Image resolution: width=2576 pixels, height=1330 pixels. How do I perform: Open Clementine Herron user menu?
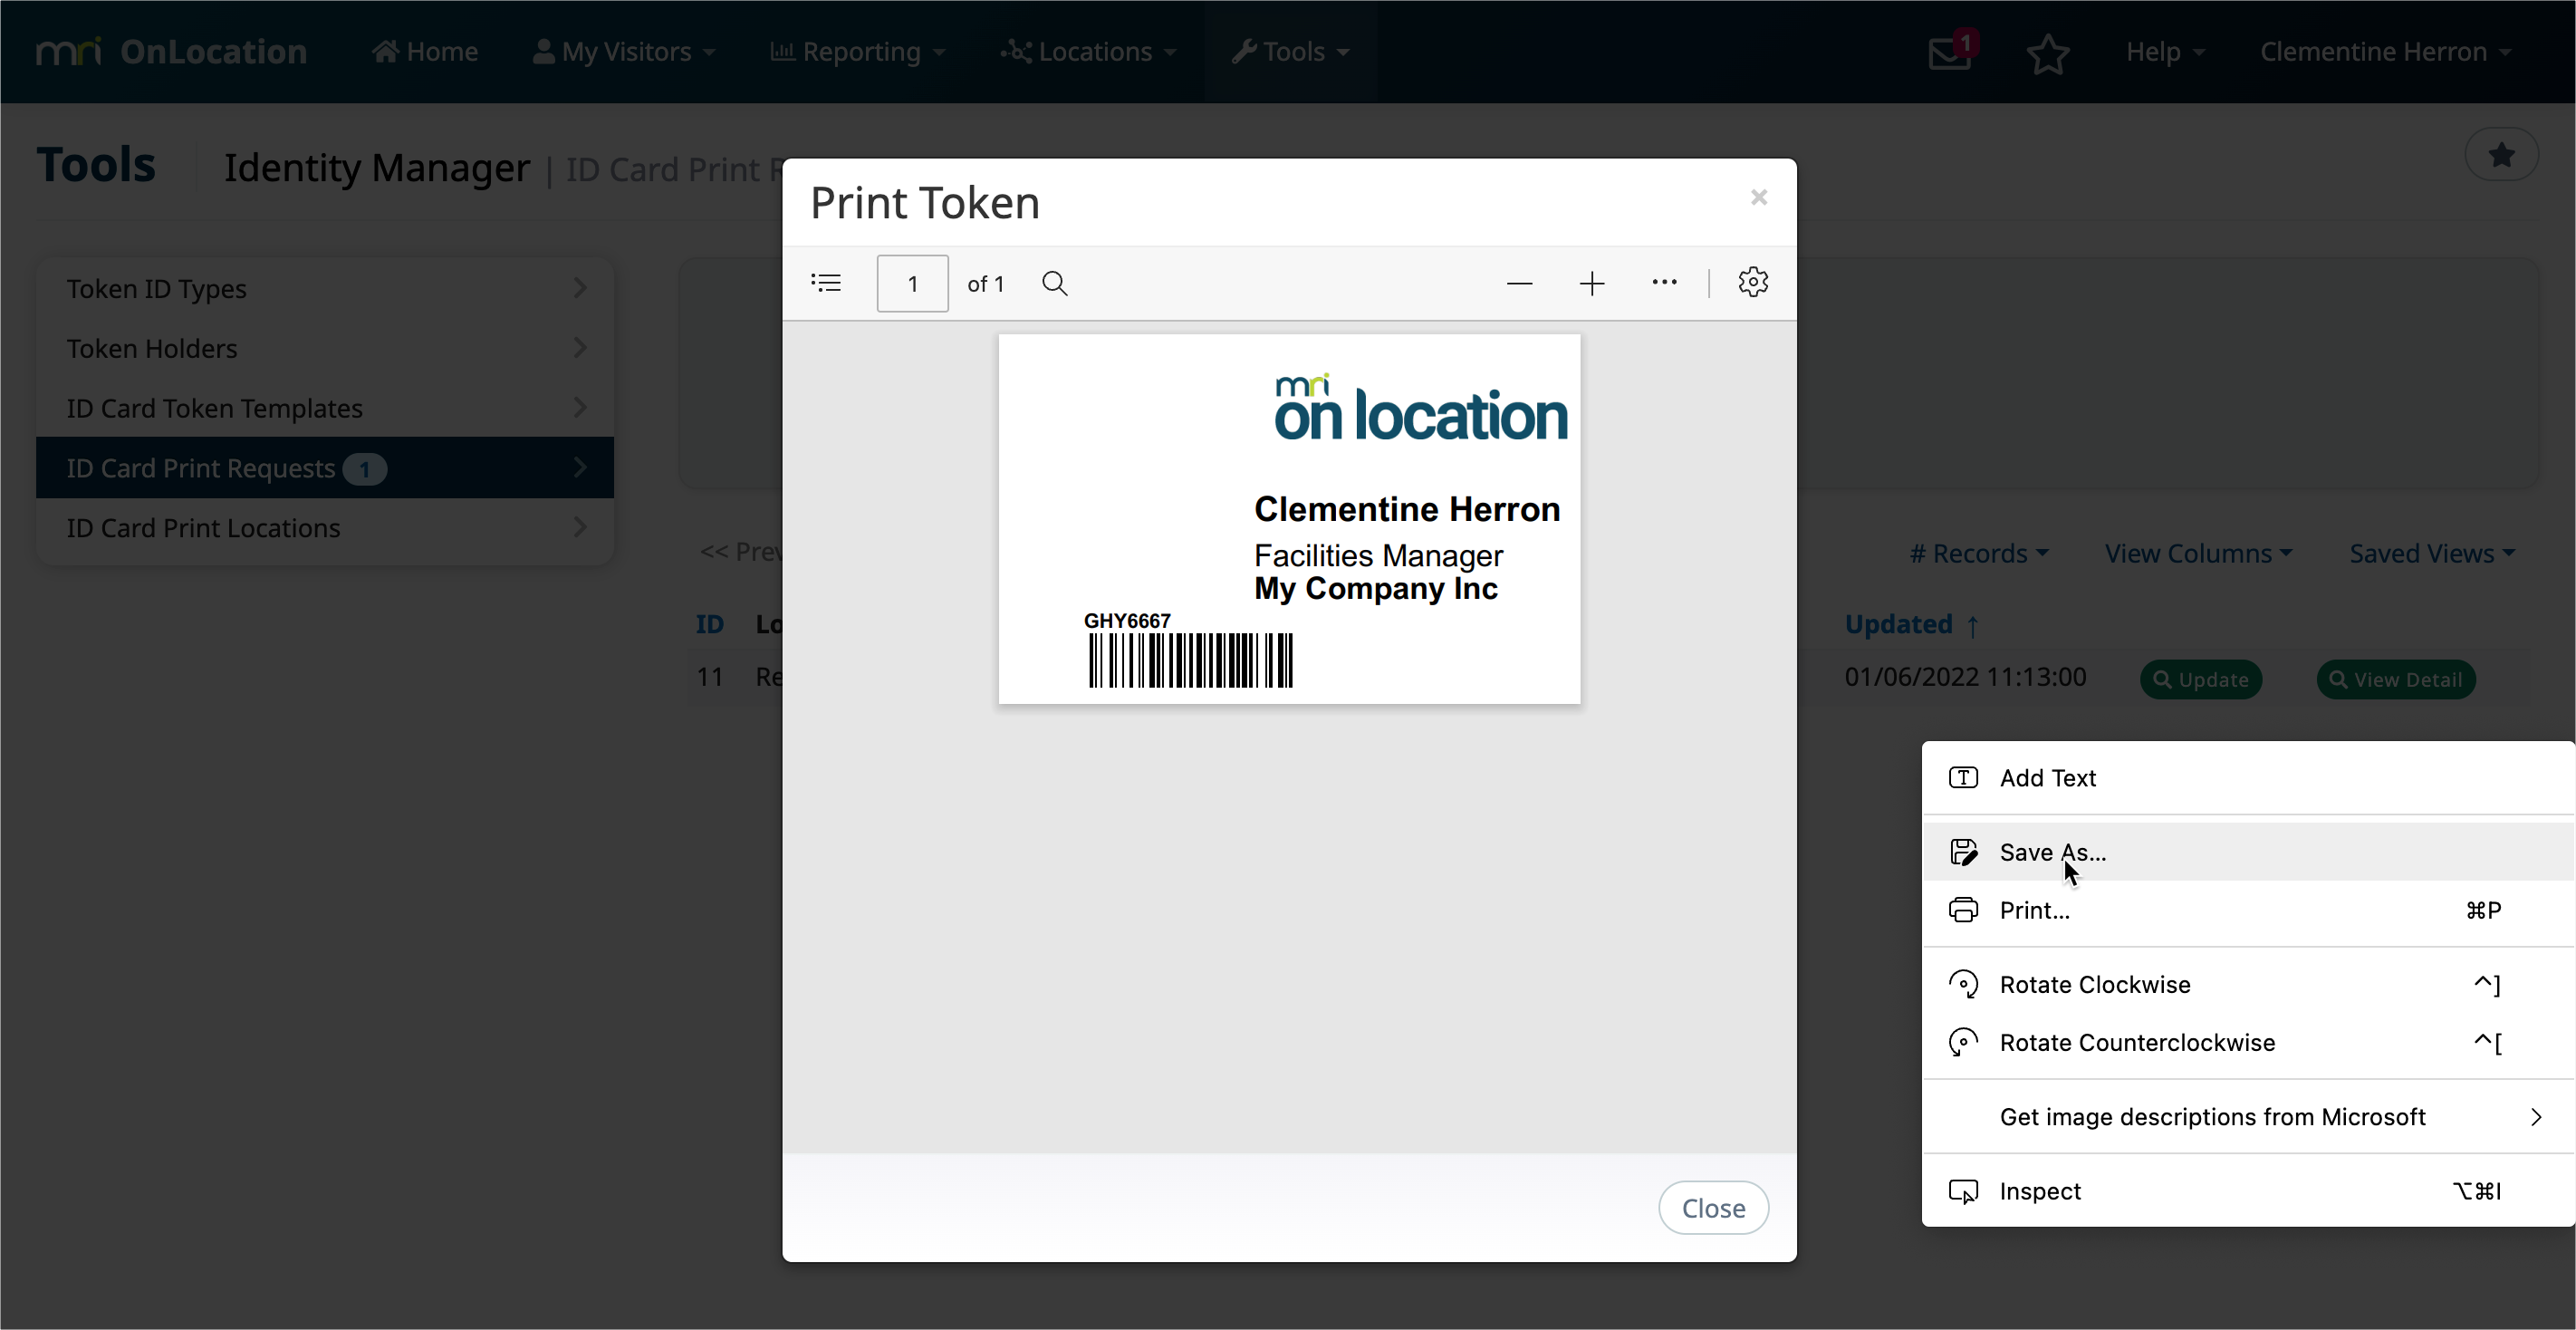point(2385,51)
